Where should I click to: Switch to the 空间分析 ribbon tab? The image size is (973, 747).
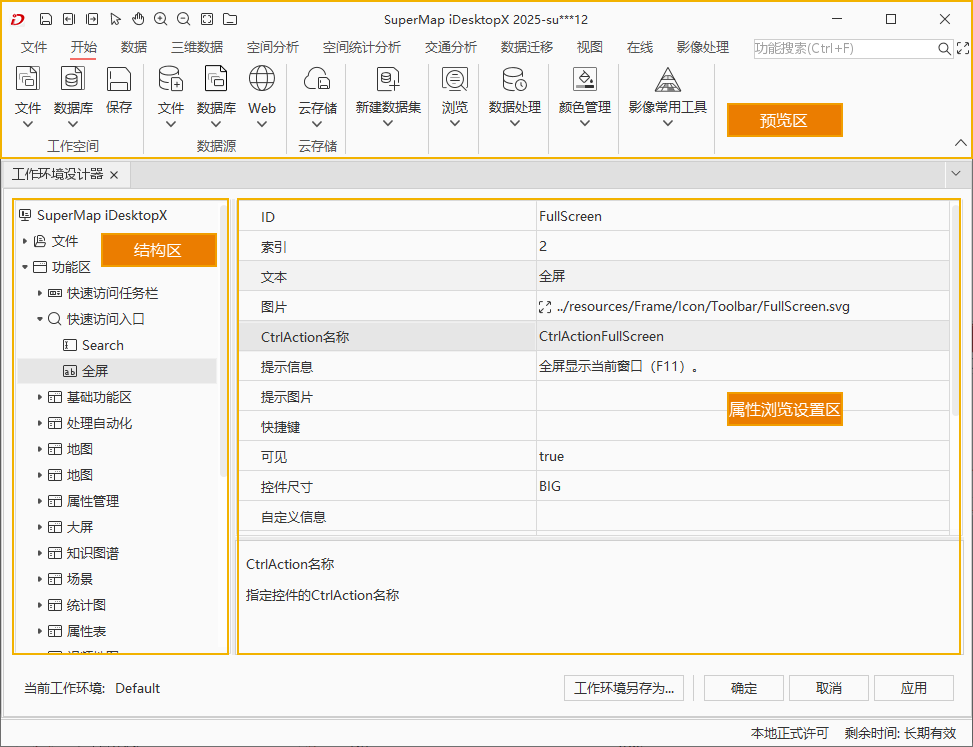pyautogui.click(x=272, y=47)
